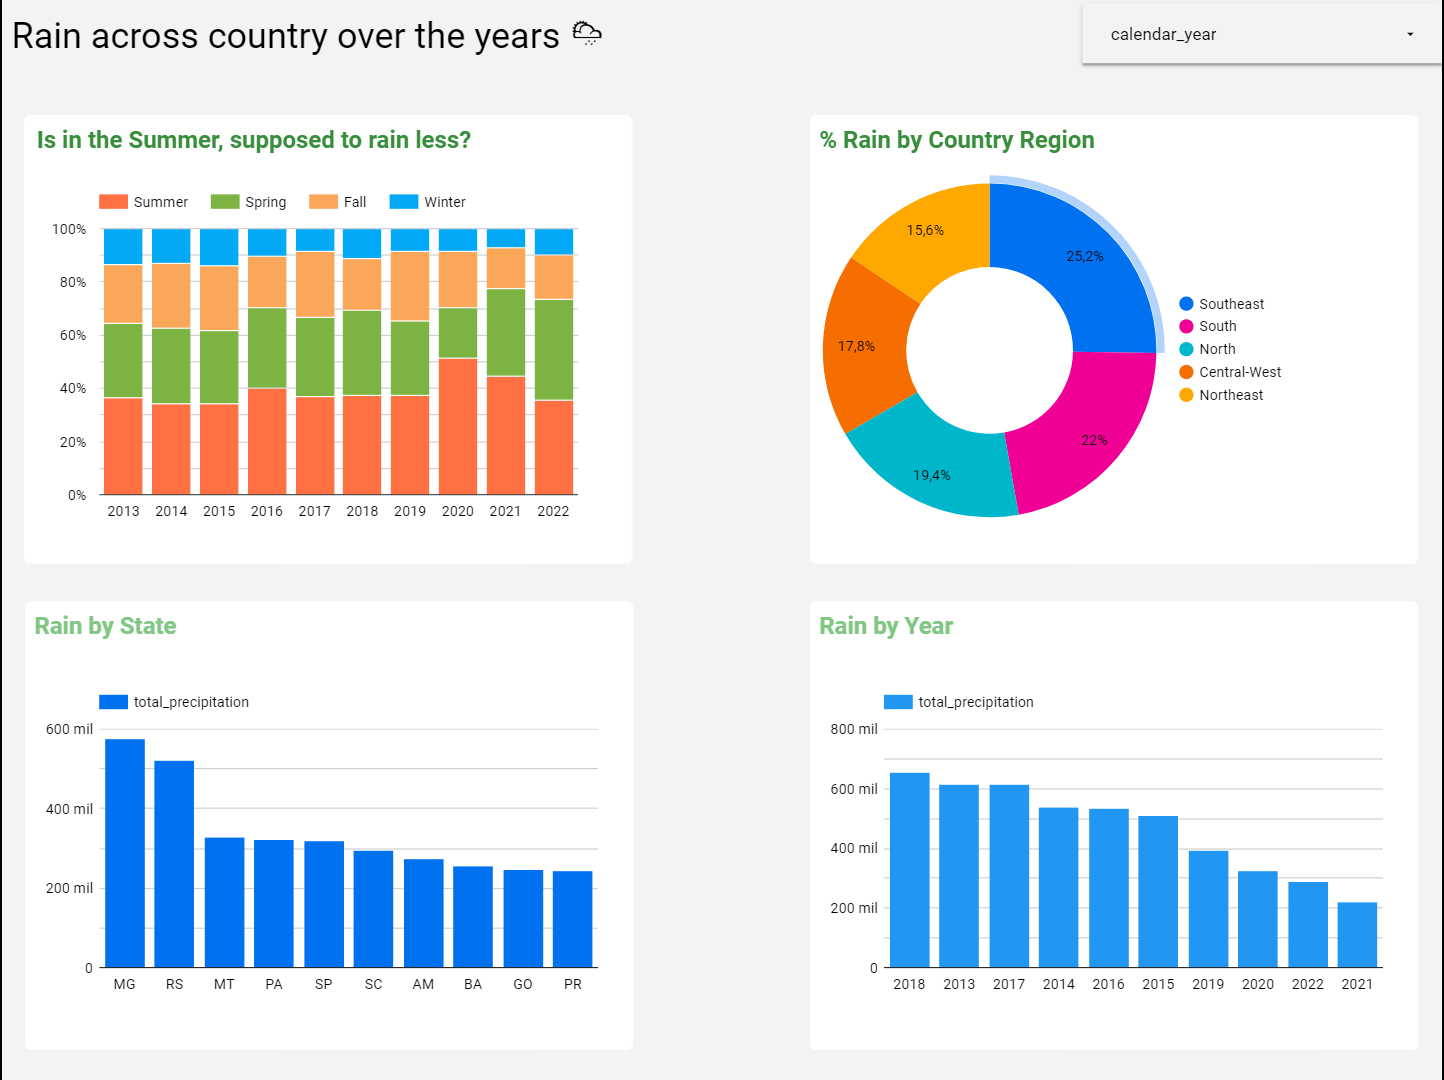Select Central-West legend entry

point(1230,372)
